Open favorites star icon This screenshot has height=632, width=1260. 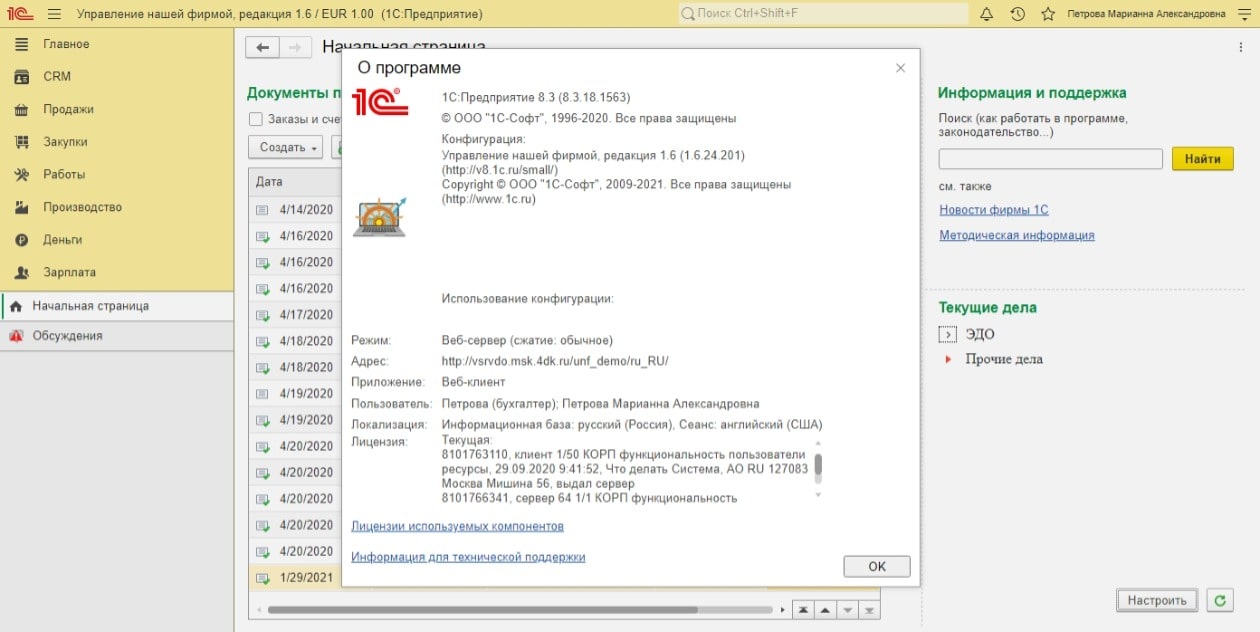1047,14
